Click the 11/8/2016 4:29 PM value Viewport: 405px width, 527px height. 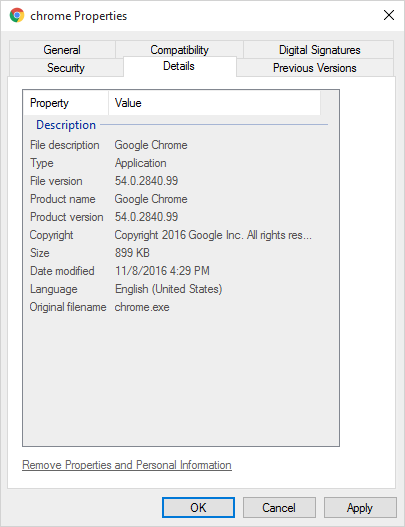(162, 271)
